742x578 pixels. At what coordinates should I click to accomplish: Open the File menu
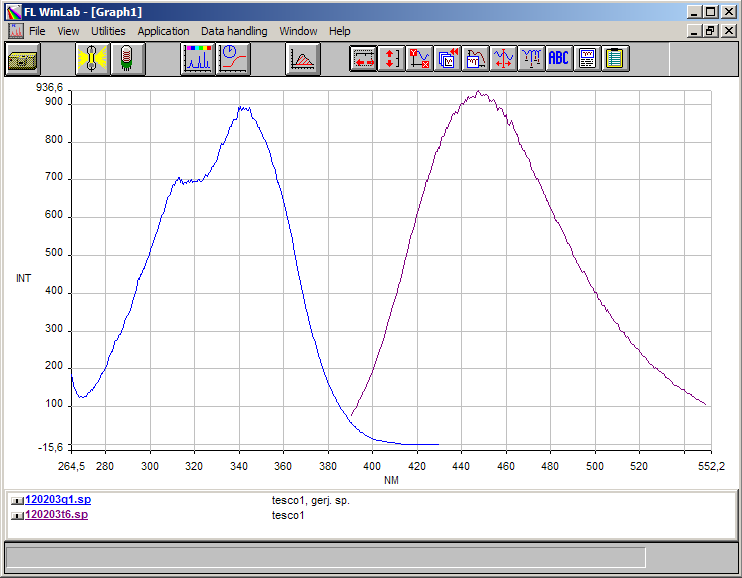coord(37,31)
